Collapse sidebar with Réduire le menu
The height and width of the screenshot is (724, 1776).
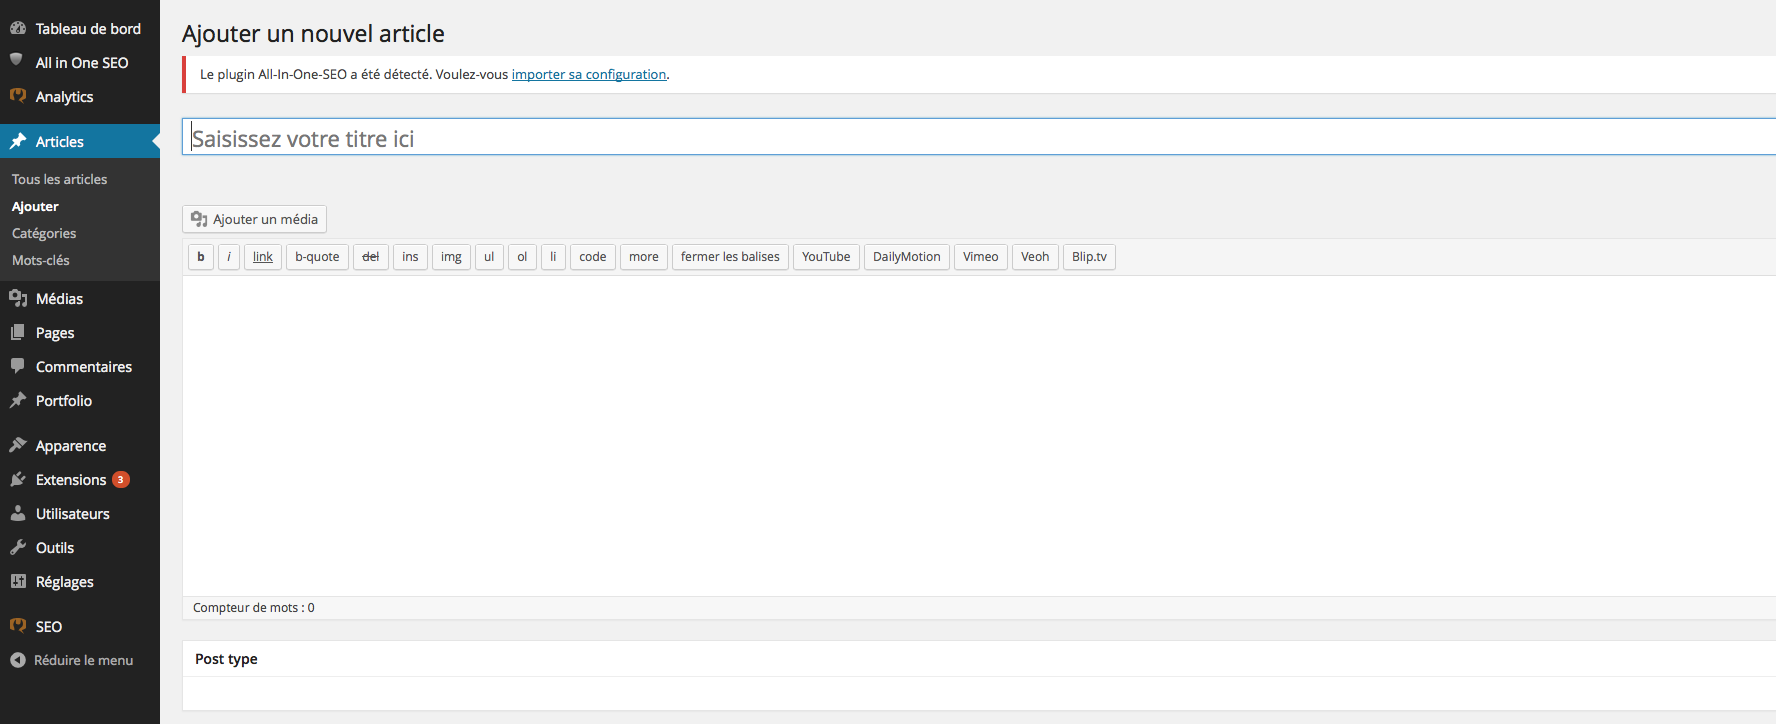tap(71, 660)
